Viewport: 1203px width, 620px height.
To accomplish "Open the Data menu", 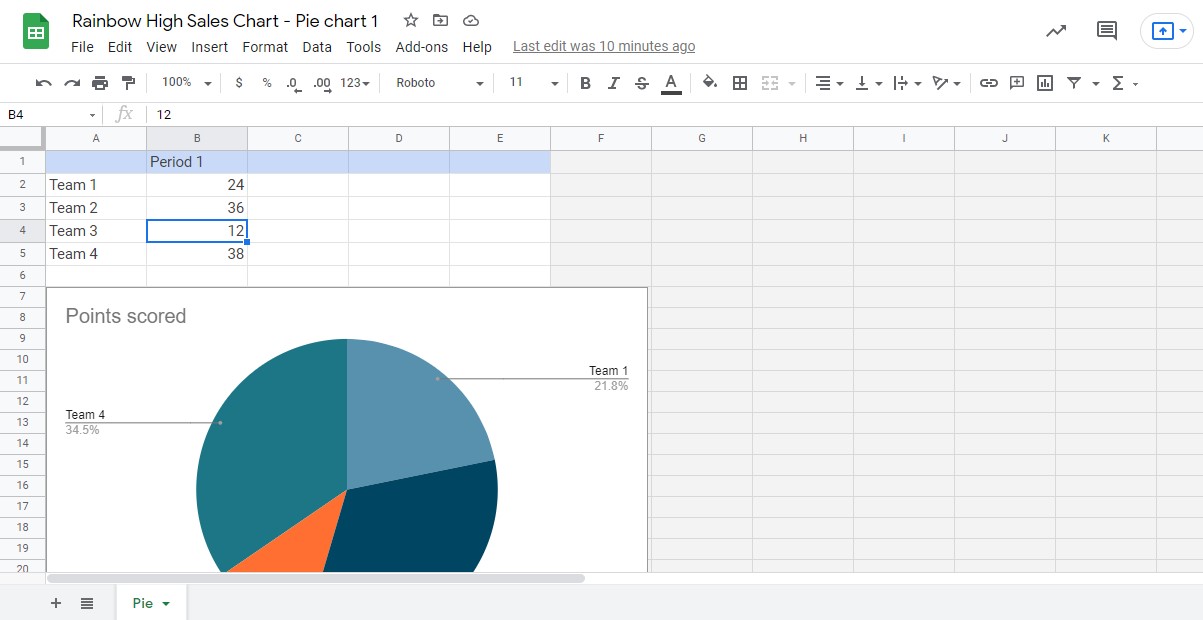I will tap(317, 46).
